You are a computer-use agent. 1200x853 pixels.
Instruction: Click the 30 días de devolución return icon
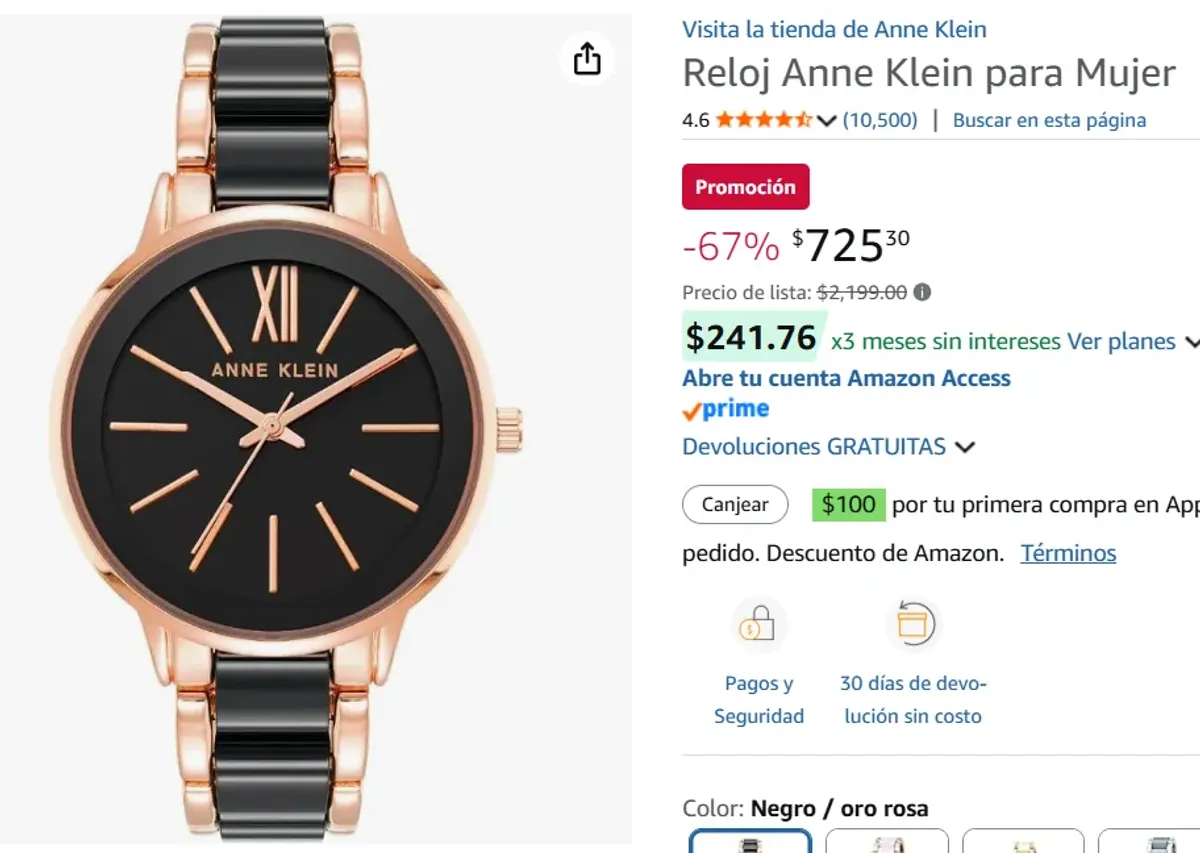click(x=913, y=624)
